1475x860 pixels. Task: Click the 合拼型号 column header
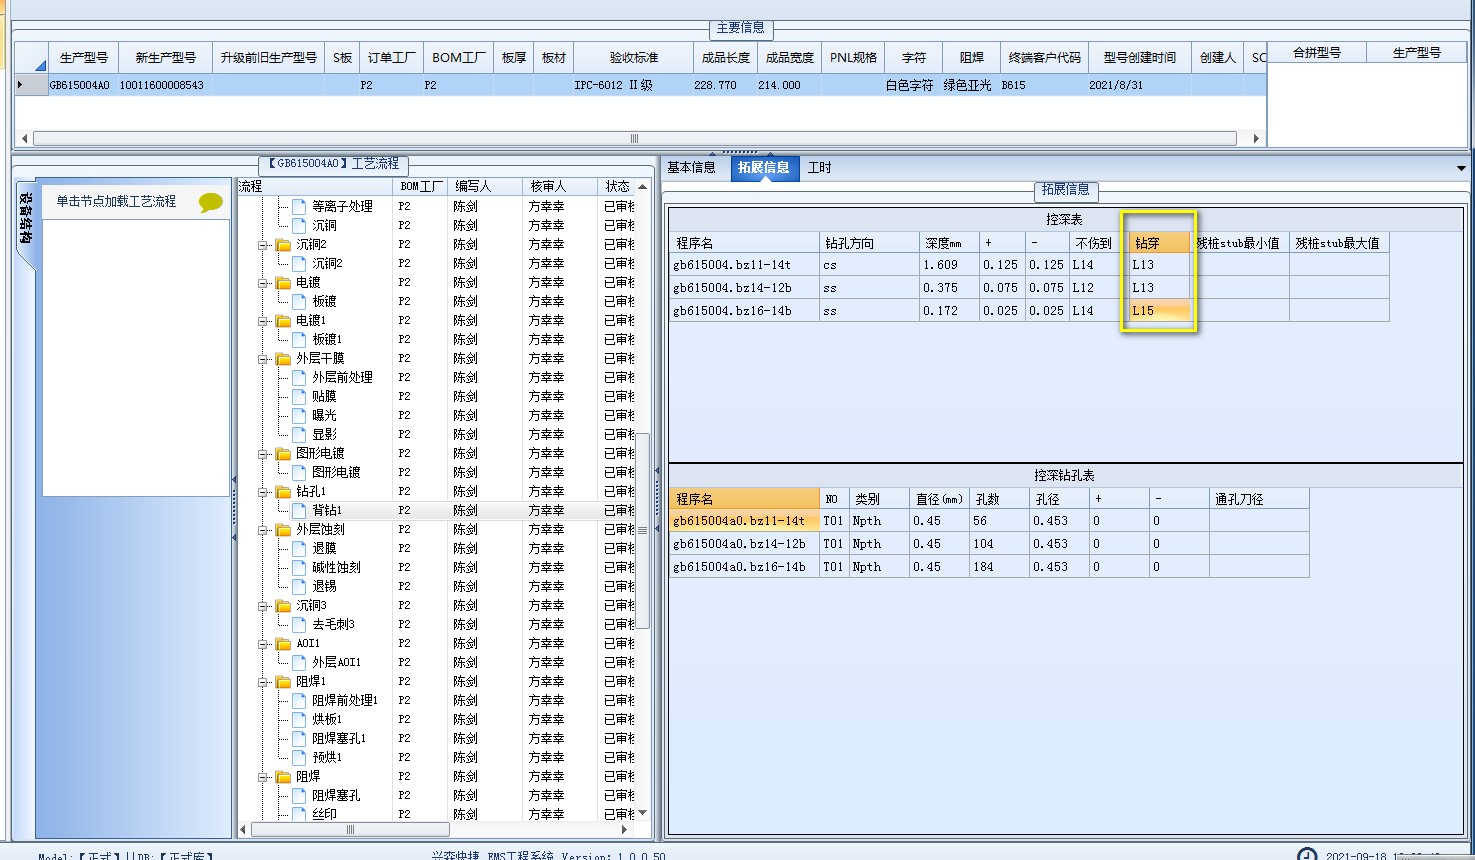pyautogui.click(x=1316, y=53)
